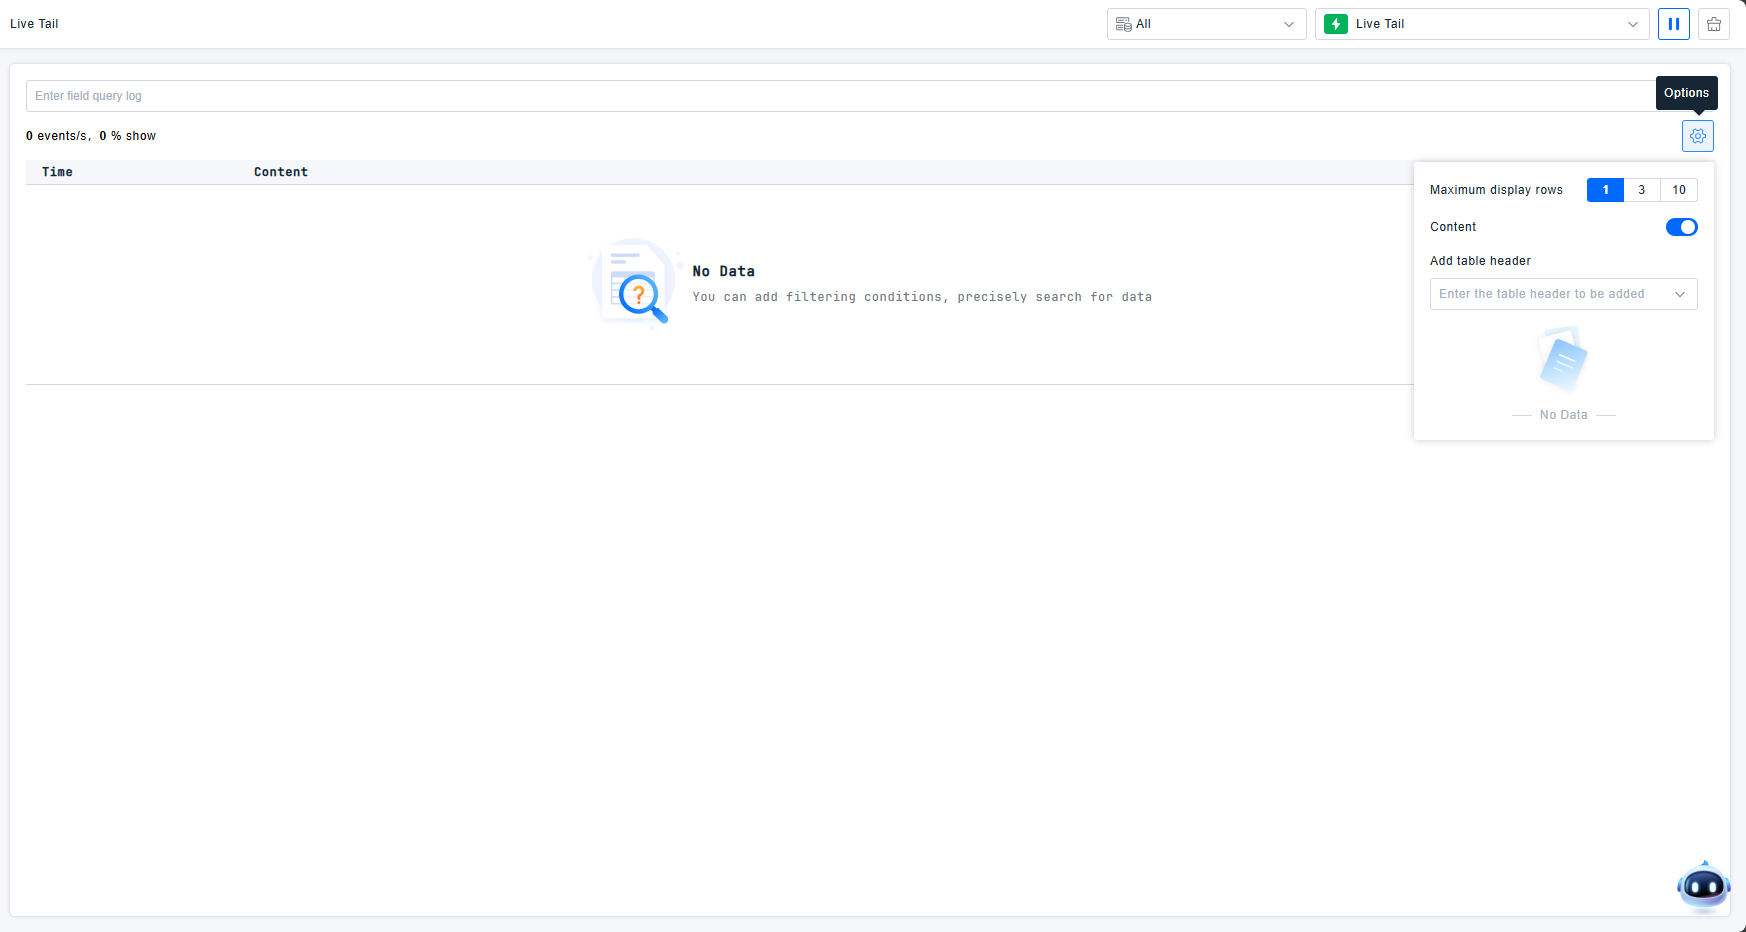Set maximum display rows to 10

1678,190
